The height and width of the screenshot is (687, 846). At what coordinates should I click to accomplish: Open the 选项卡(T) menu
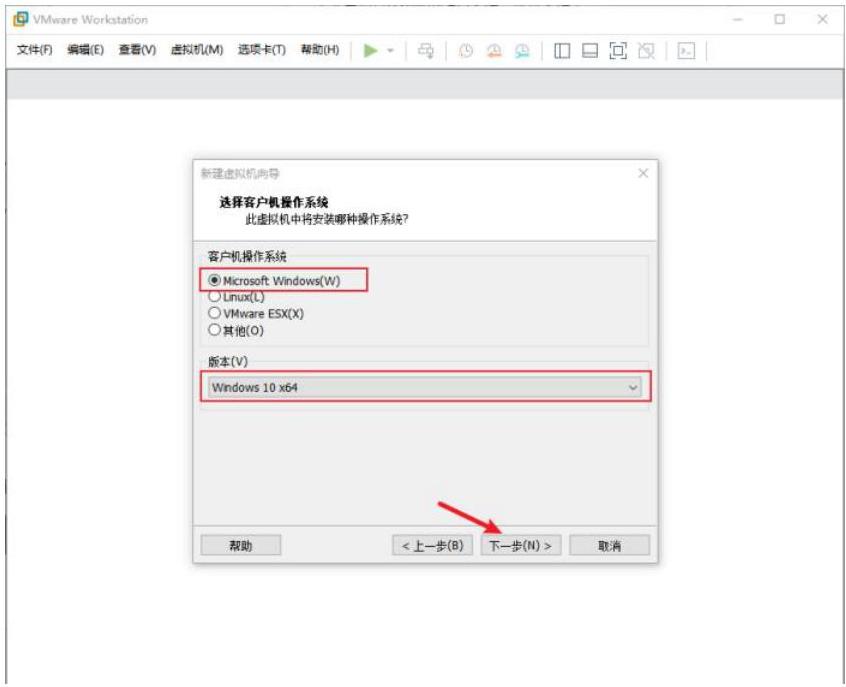coord(262,50)
